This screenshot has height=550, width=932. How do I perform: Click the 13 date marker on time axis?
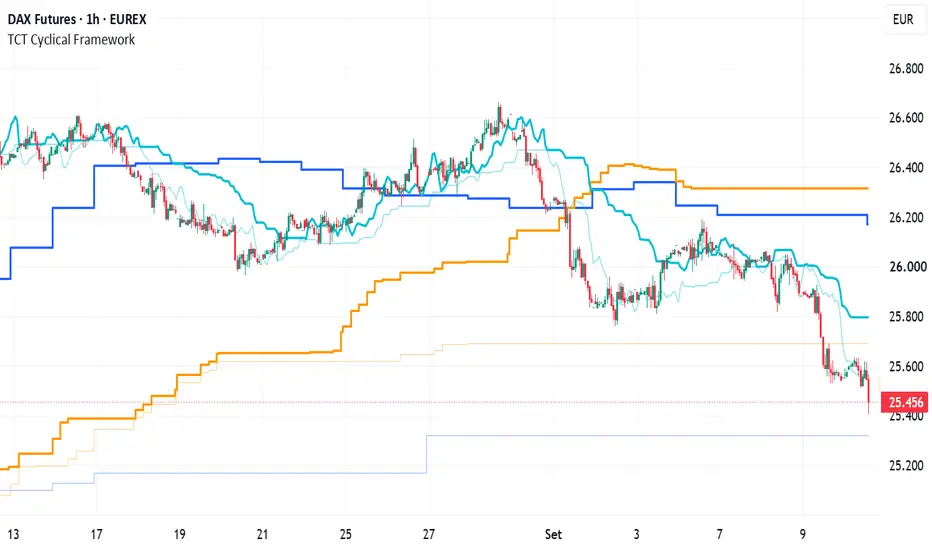pos(13,534)
